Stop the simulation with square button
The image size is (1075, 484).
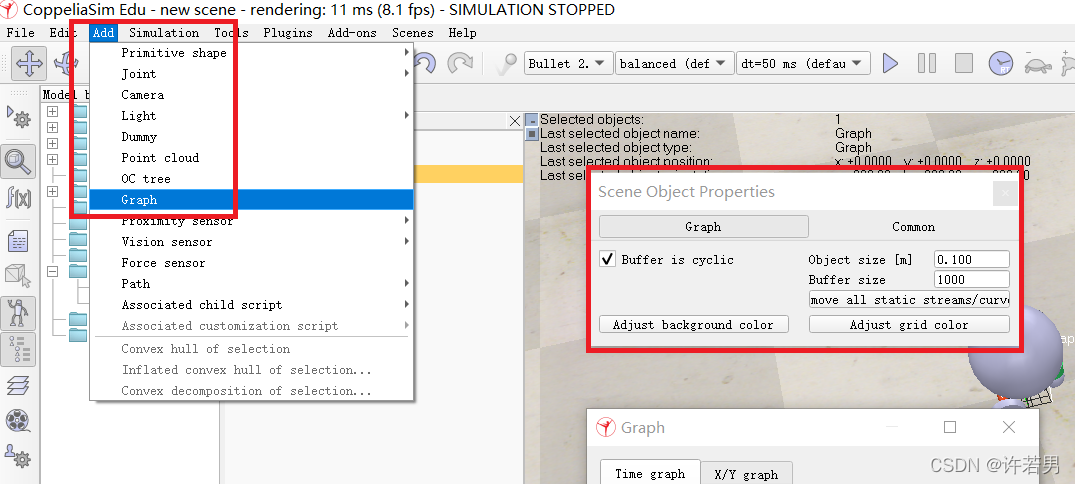[x=964, y=64]
